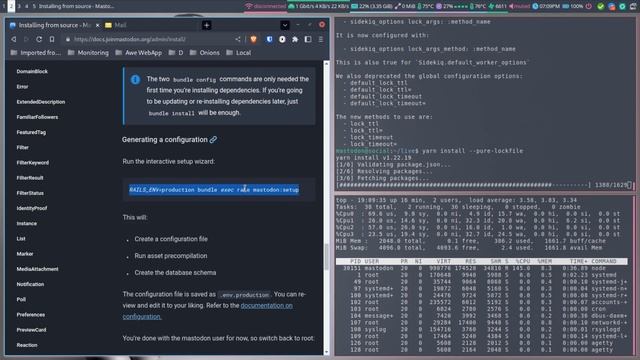Open FeaturedTag in docs sidebar
The image size is (640, 360).
31,132
